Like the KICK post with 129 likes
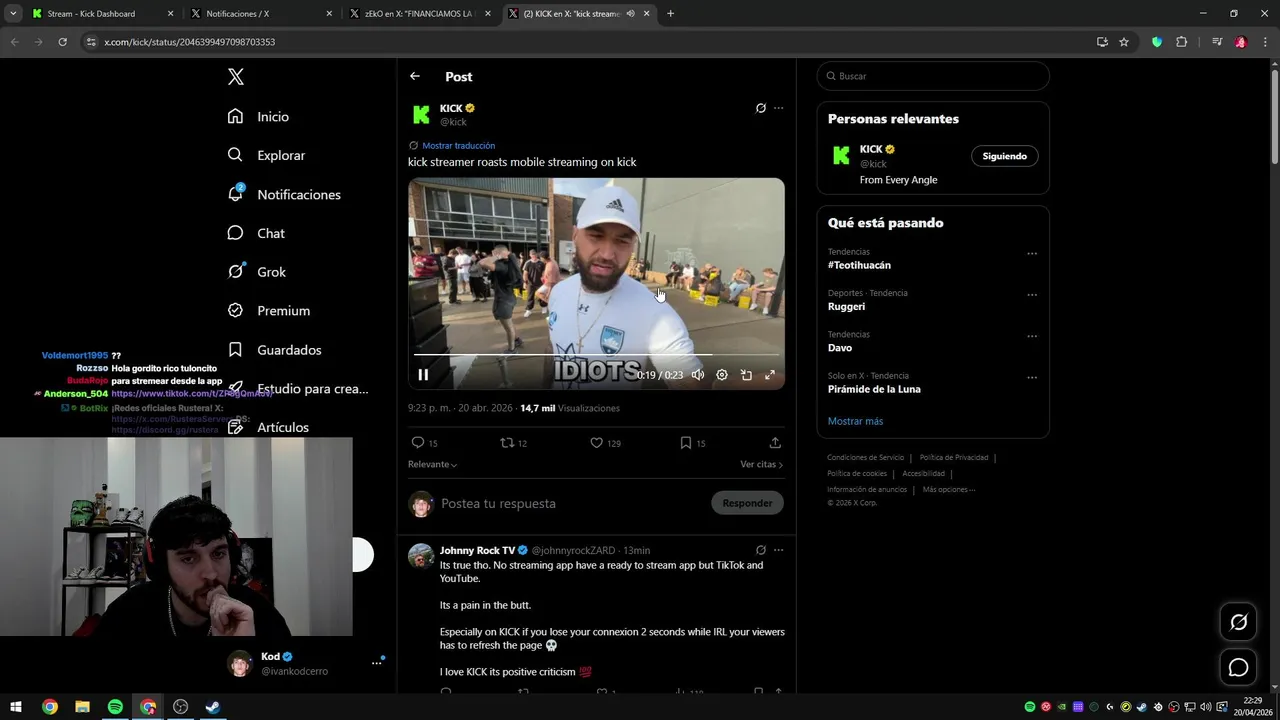 605,443
